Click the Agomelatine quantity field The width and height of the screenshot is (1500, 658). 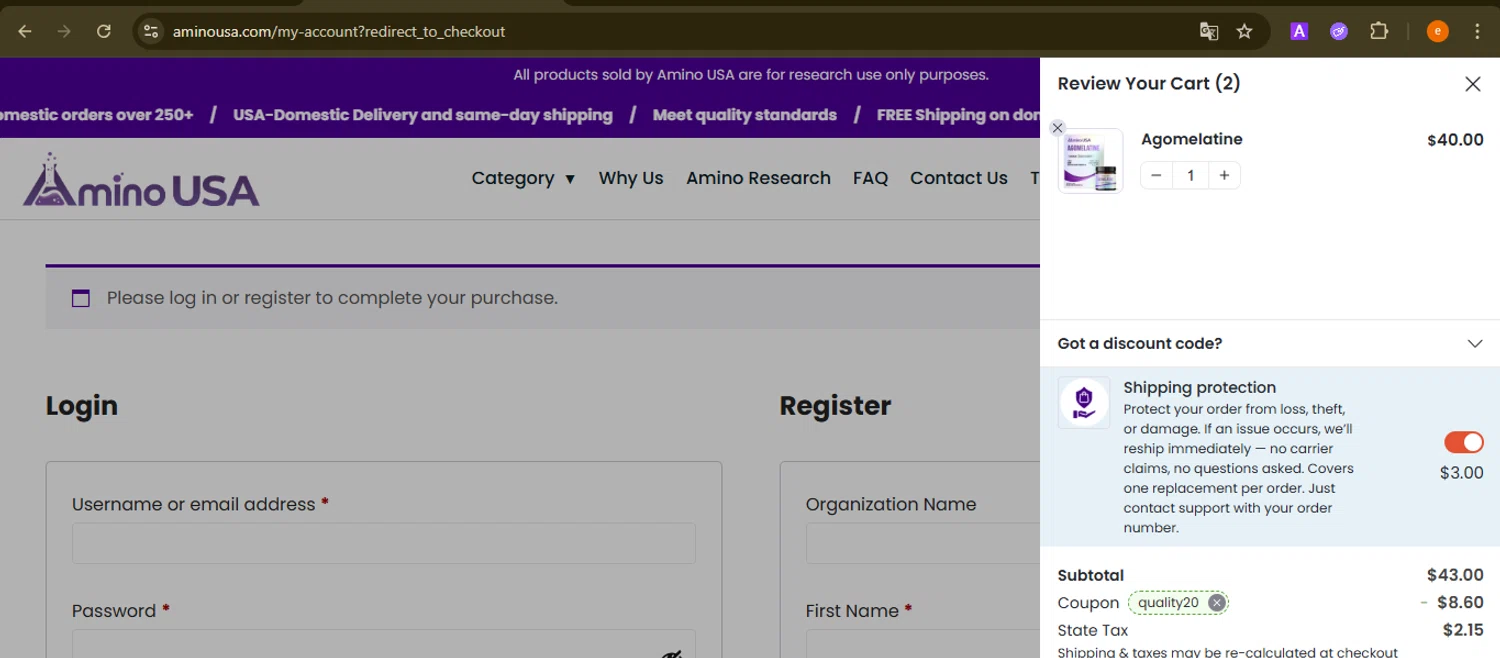(1190, 175)
